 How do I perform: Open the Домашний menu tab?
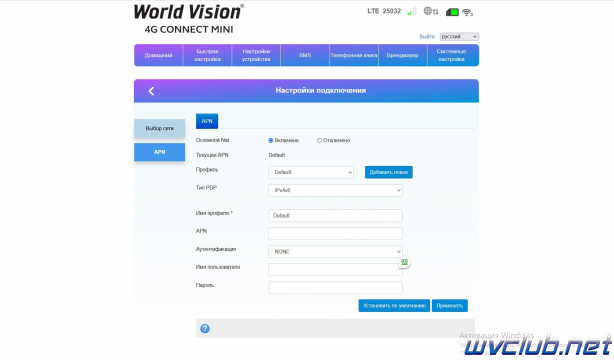(158, 55)
